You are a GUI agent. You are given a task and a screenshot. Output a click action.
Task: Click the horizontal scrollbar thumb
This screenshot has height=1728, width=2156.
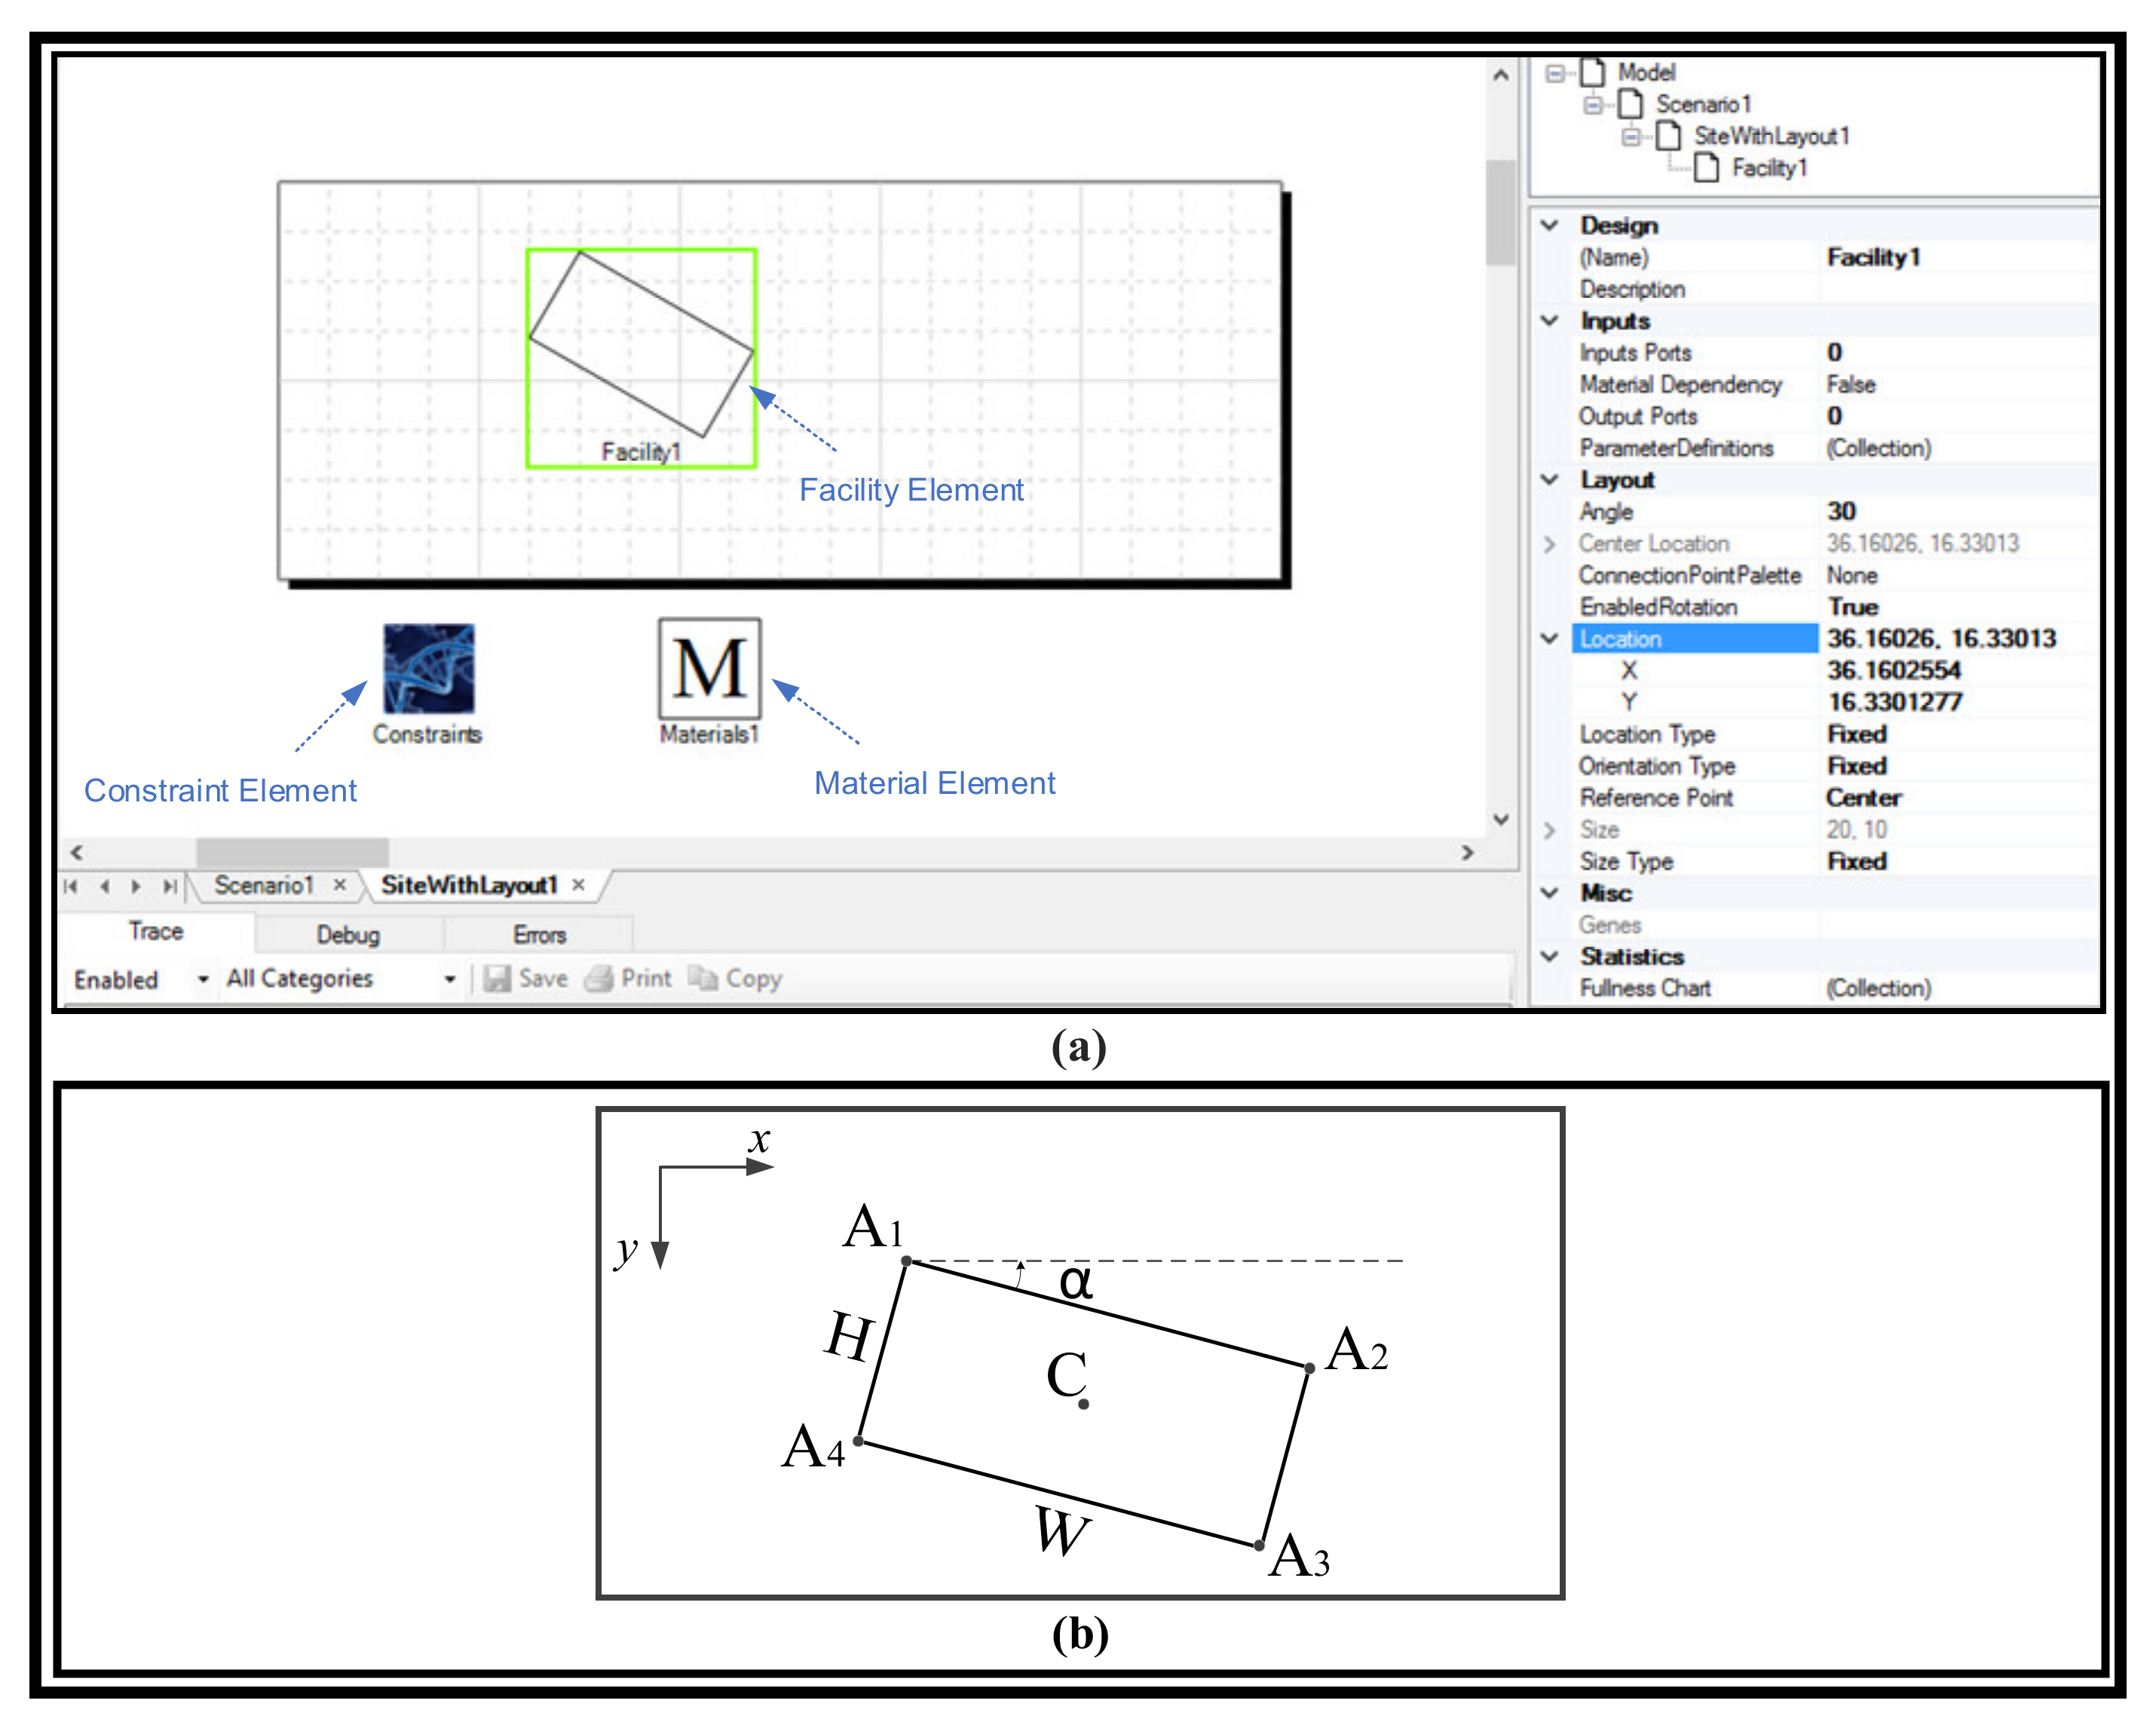pyautogui.click(x=292, y=852)
